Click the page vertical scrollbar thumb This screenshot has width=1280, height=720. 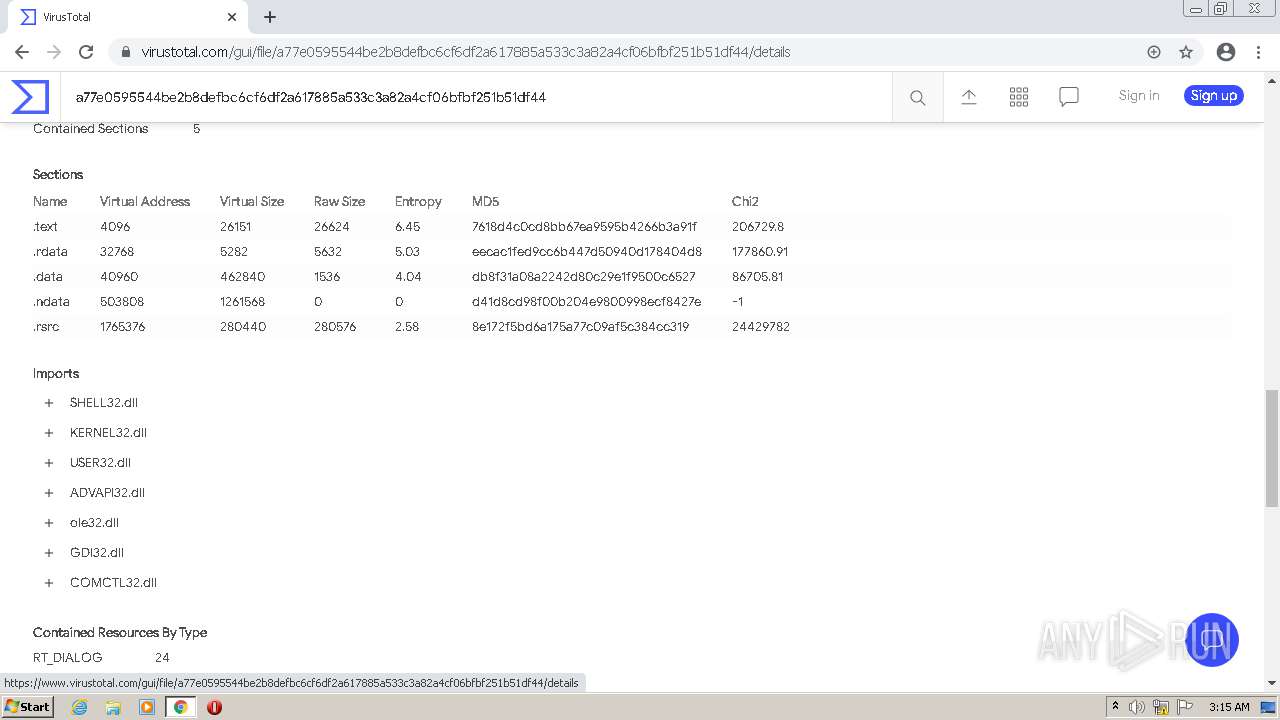[1272, 448]
